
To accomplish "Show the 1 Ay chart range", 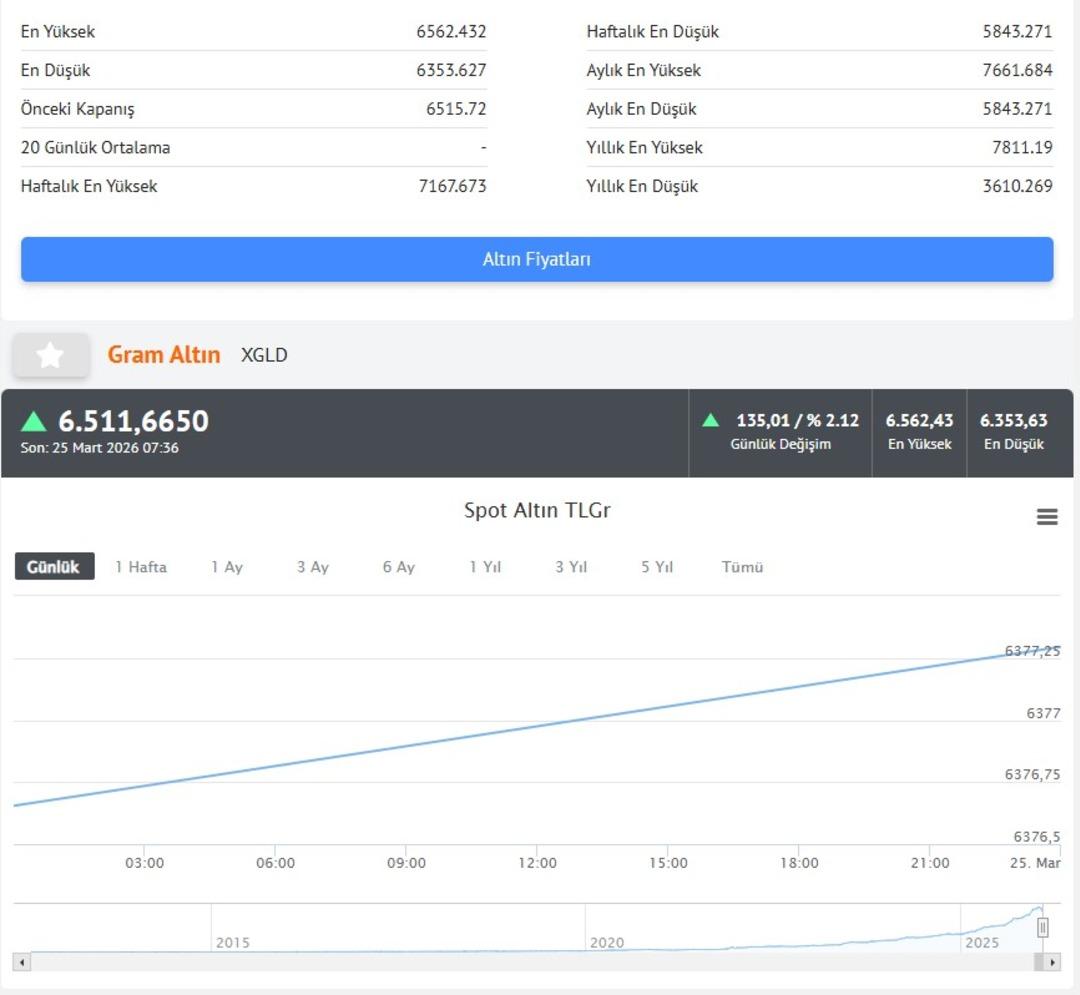I will click(x=227, y=567).
